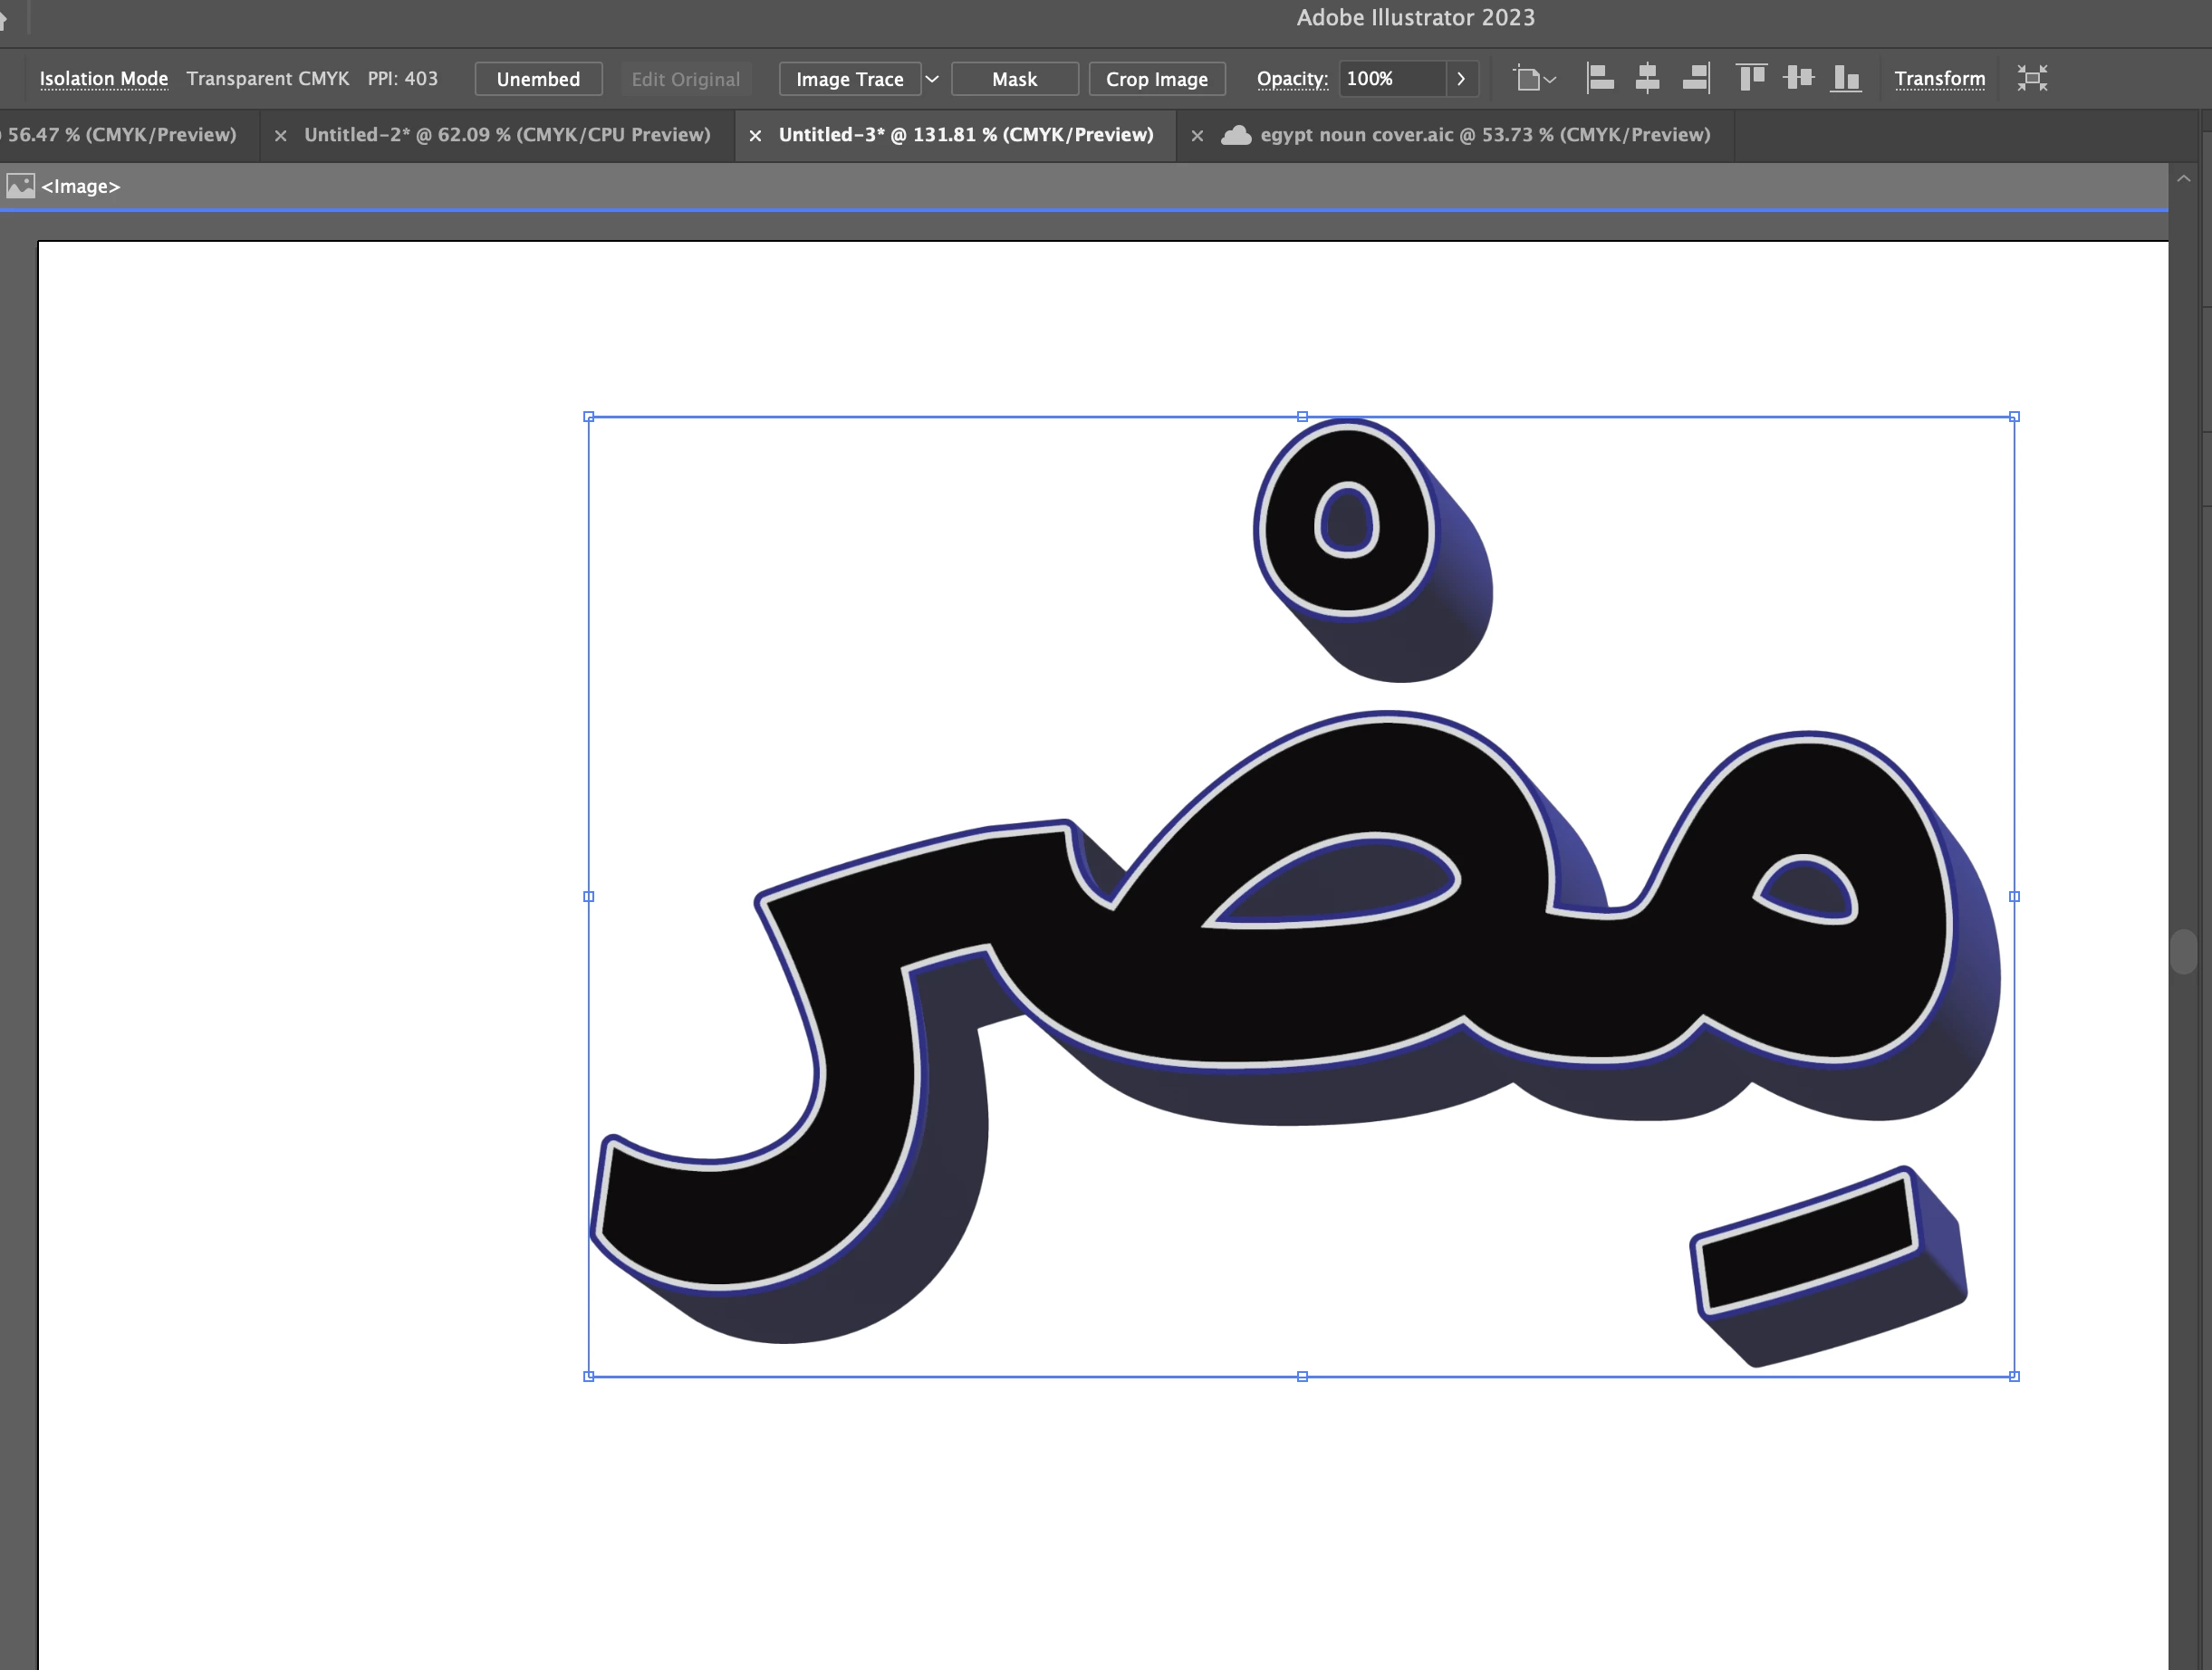Image resolution: width=2212 pixels, height=1670 pixels.
Task: Click the Opacity value field
Action: tap(1392, 79)
